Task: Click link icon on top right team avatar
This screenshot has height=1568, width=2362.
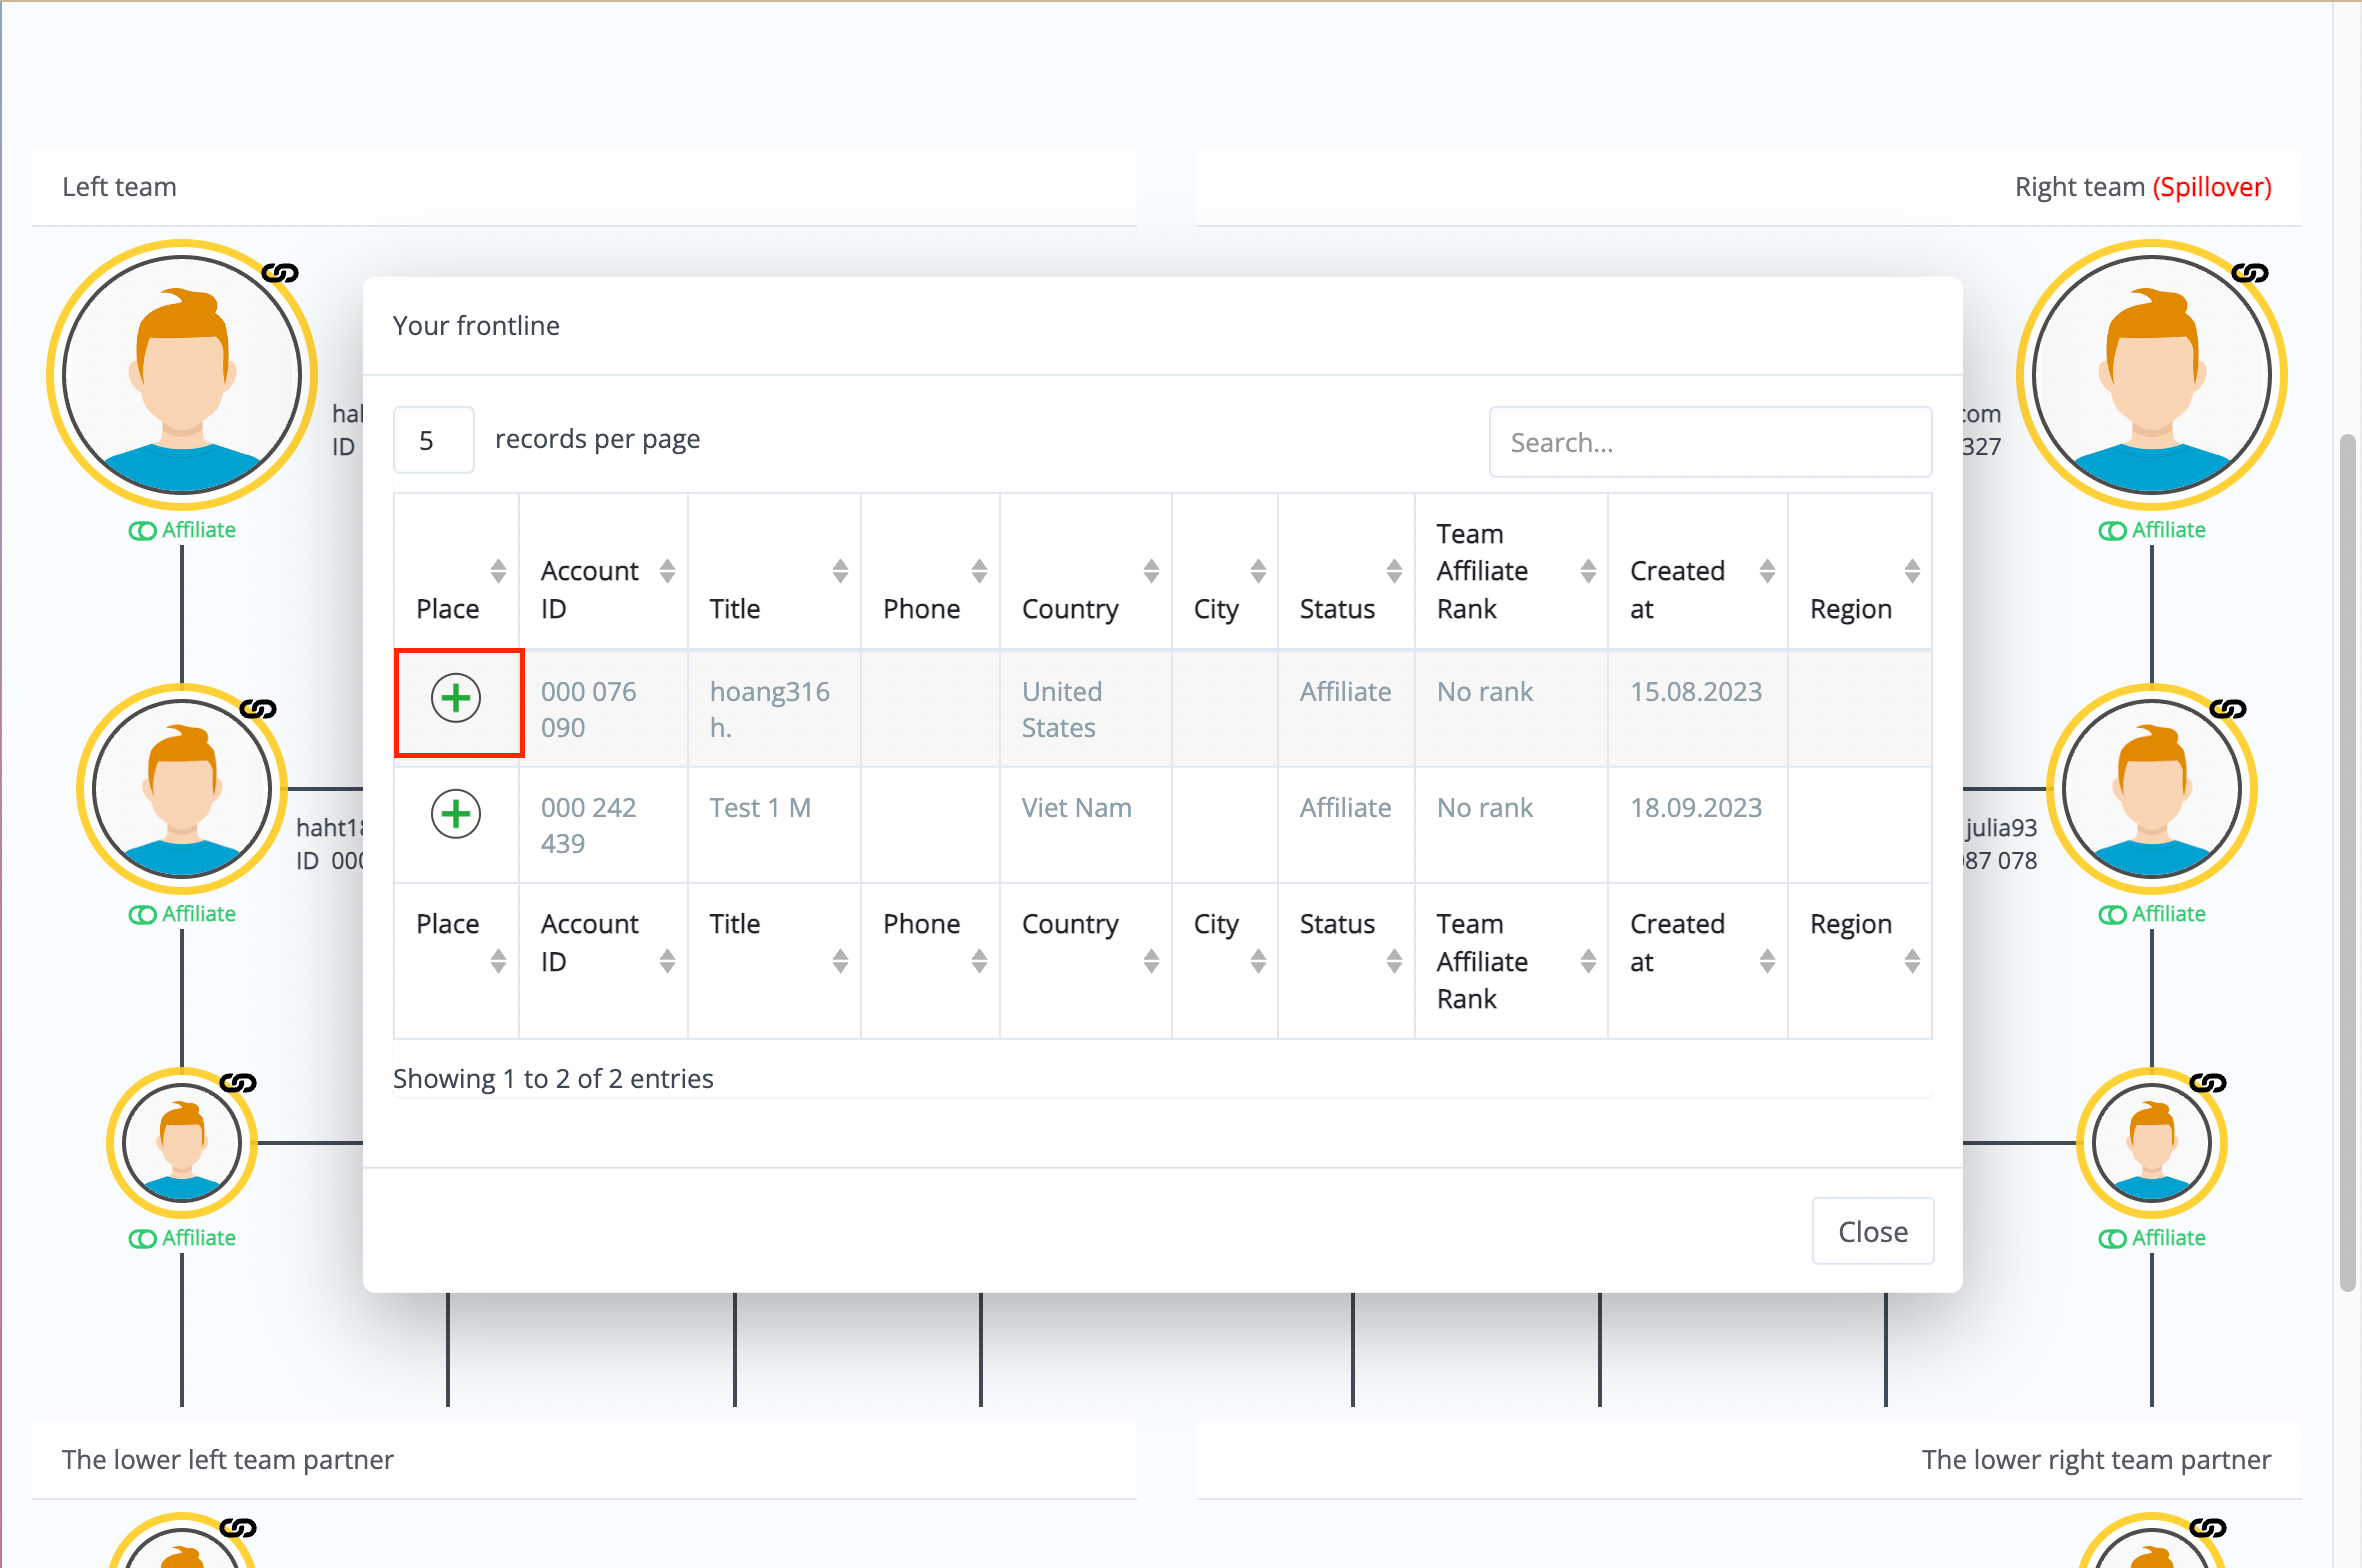Action: tap(2250, 273)
